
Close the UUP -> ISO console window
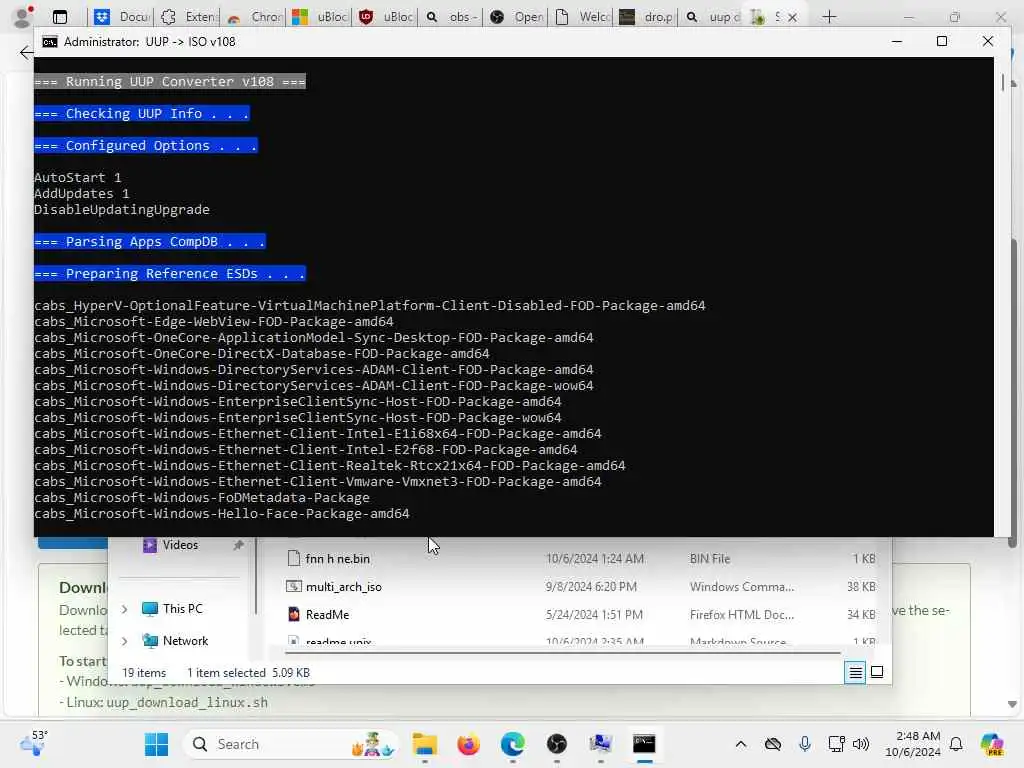click(987, 41)
